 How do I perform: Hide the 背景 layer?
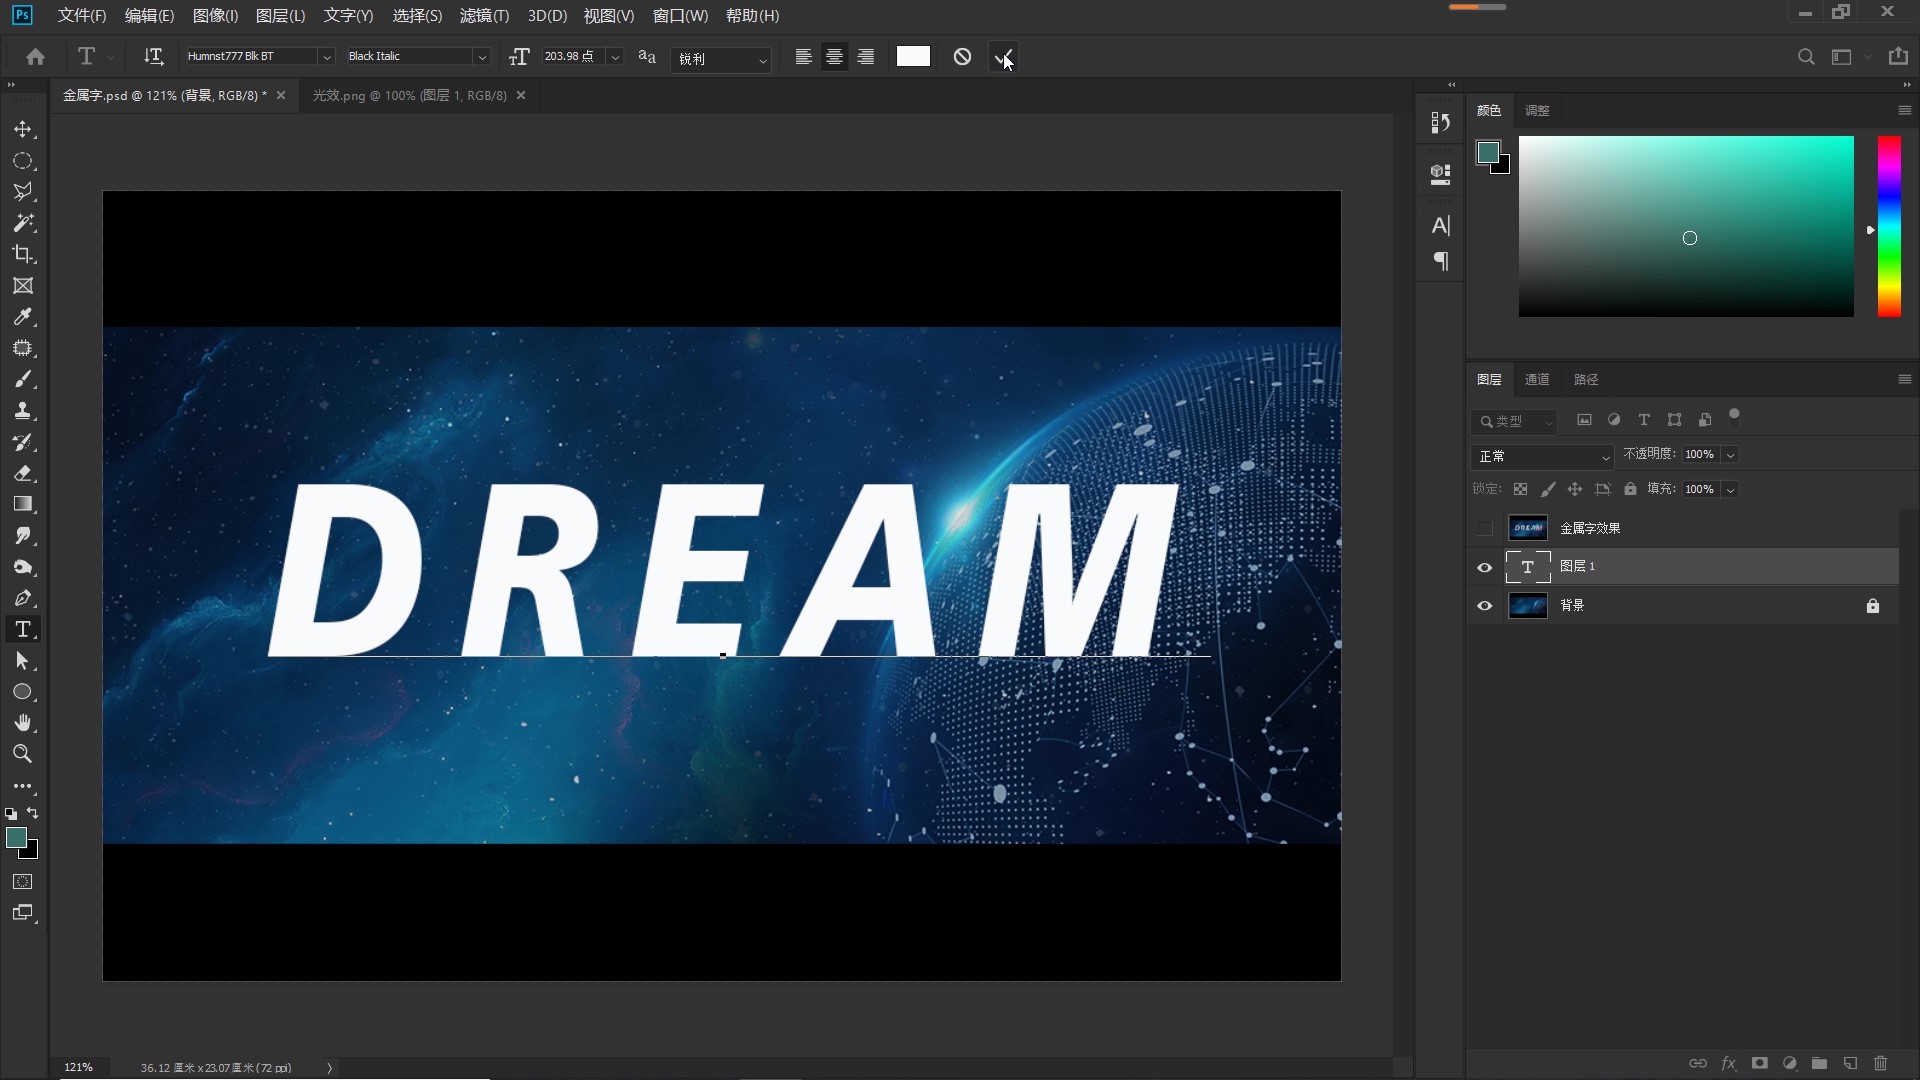[1485, 606]
